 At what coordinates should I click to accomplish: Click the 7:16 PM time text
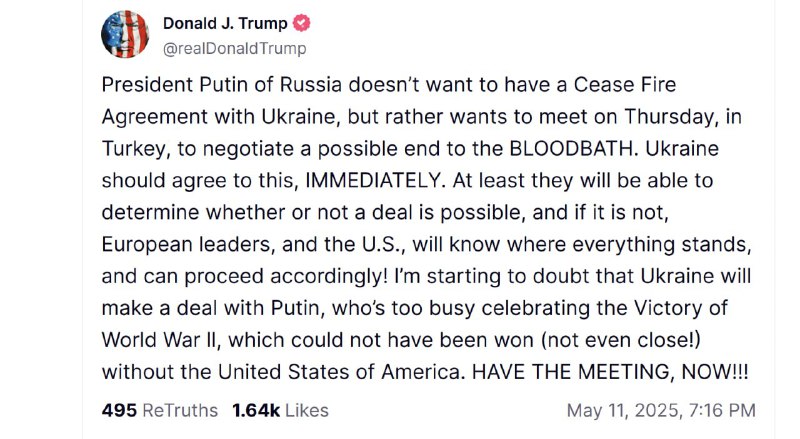click(722, 410)
